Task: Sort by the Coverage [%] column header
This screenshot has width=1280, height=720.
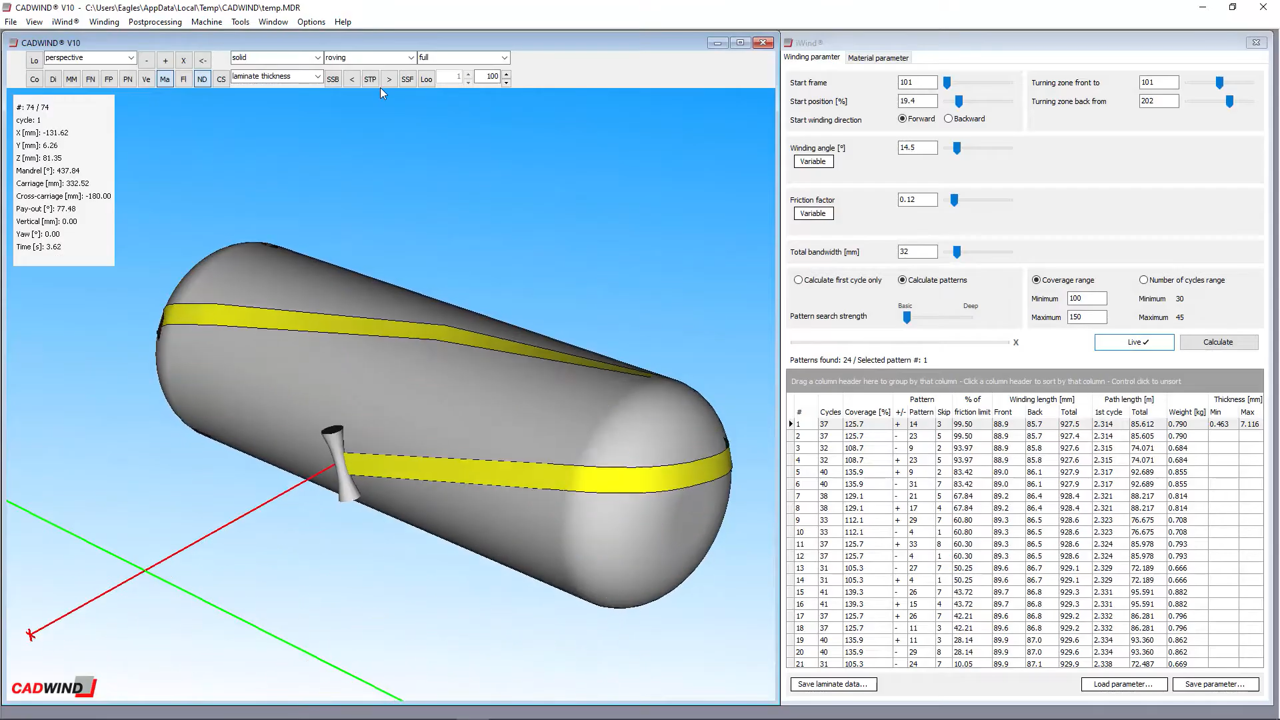Action: pos(867,412)
